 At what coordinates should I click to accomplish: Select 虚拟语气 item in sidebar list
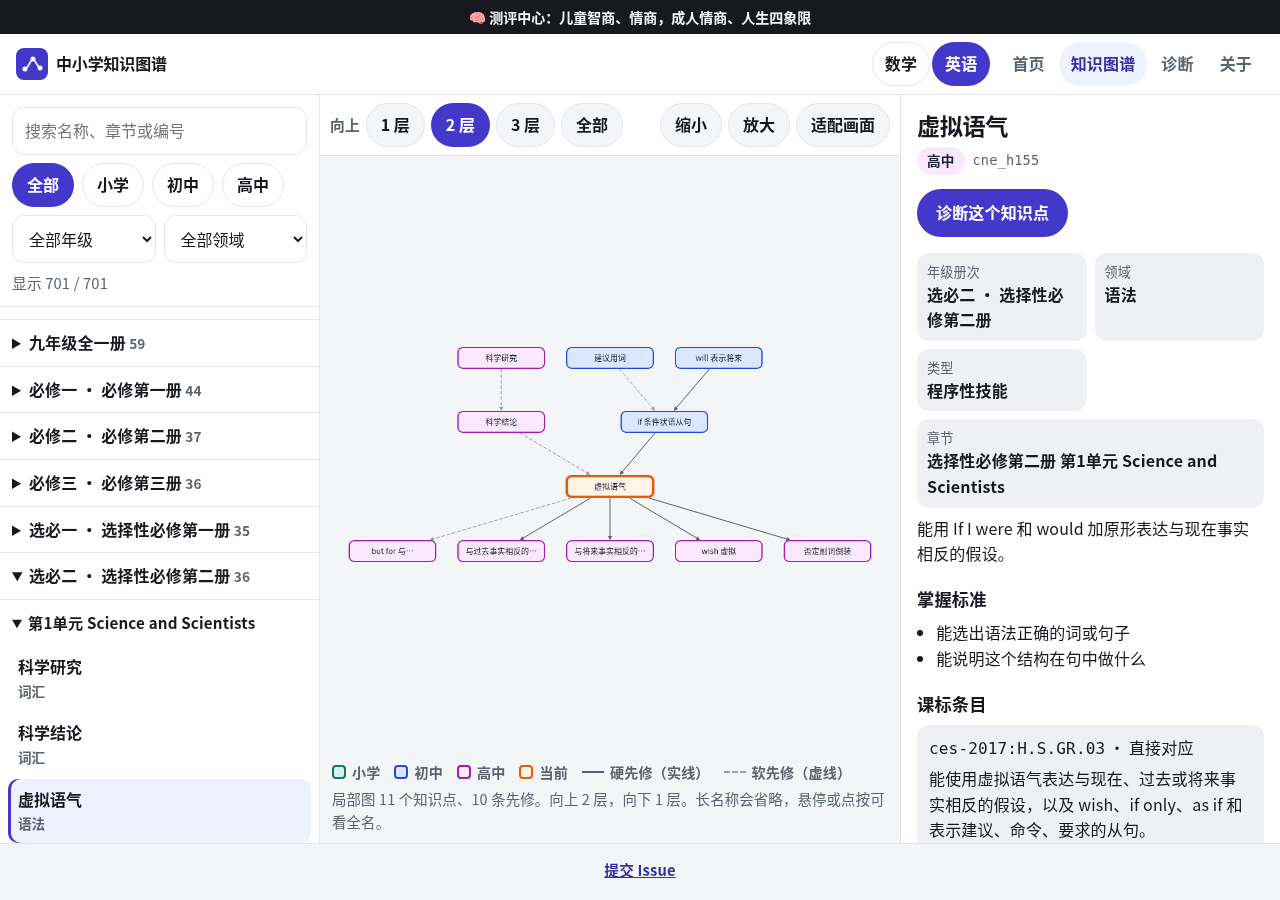159,811
